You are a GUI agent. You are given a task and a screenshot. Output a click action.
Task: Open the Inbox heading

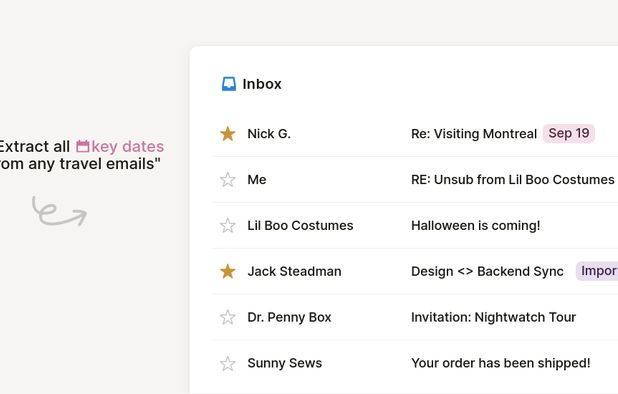coord(262,84)
